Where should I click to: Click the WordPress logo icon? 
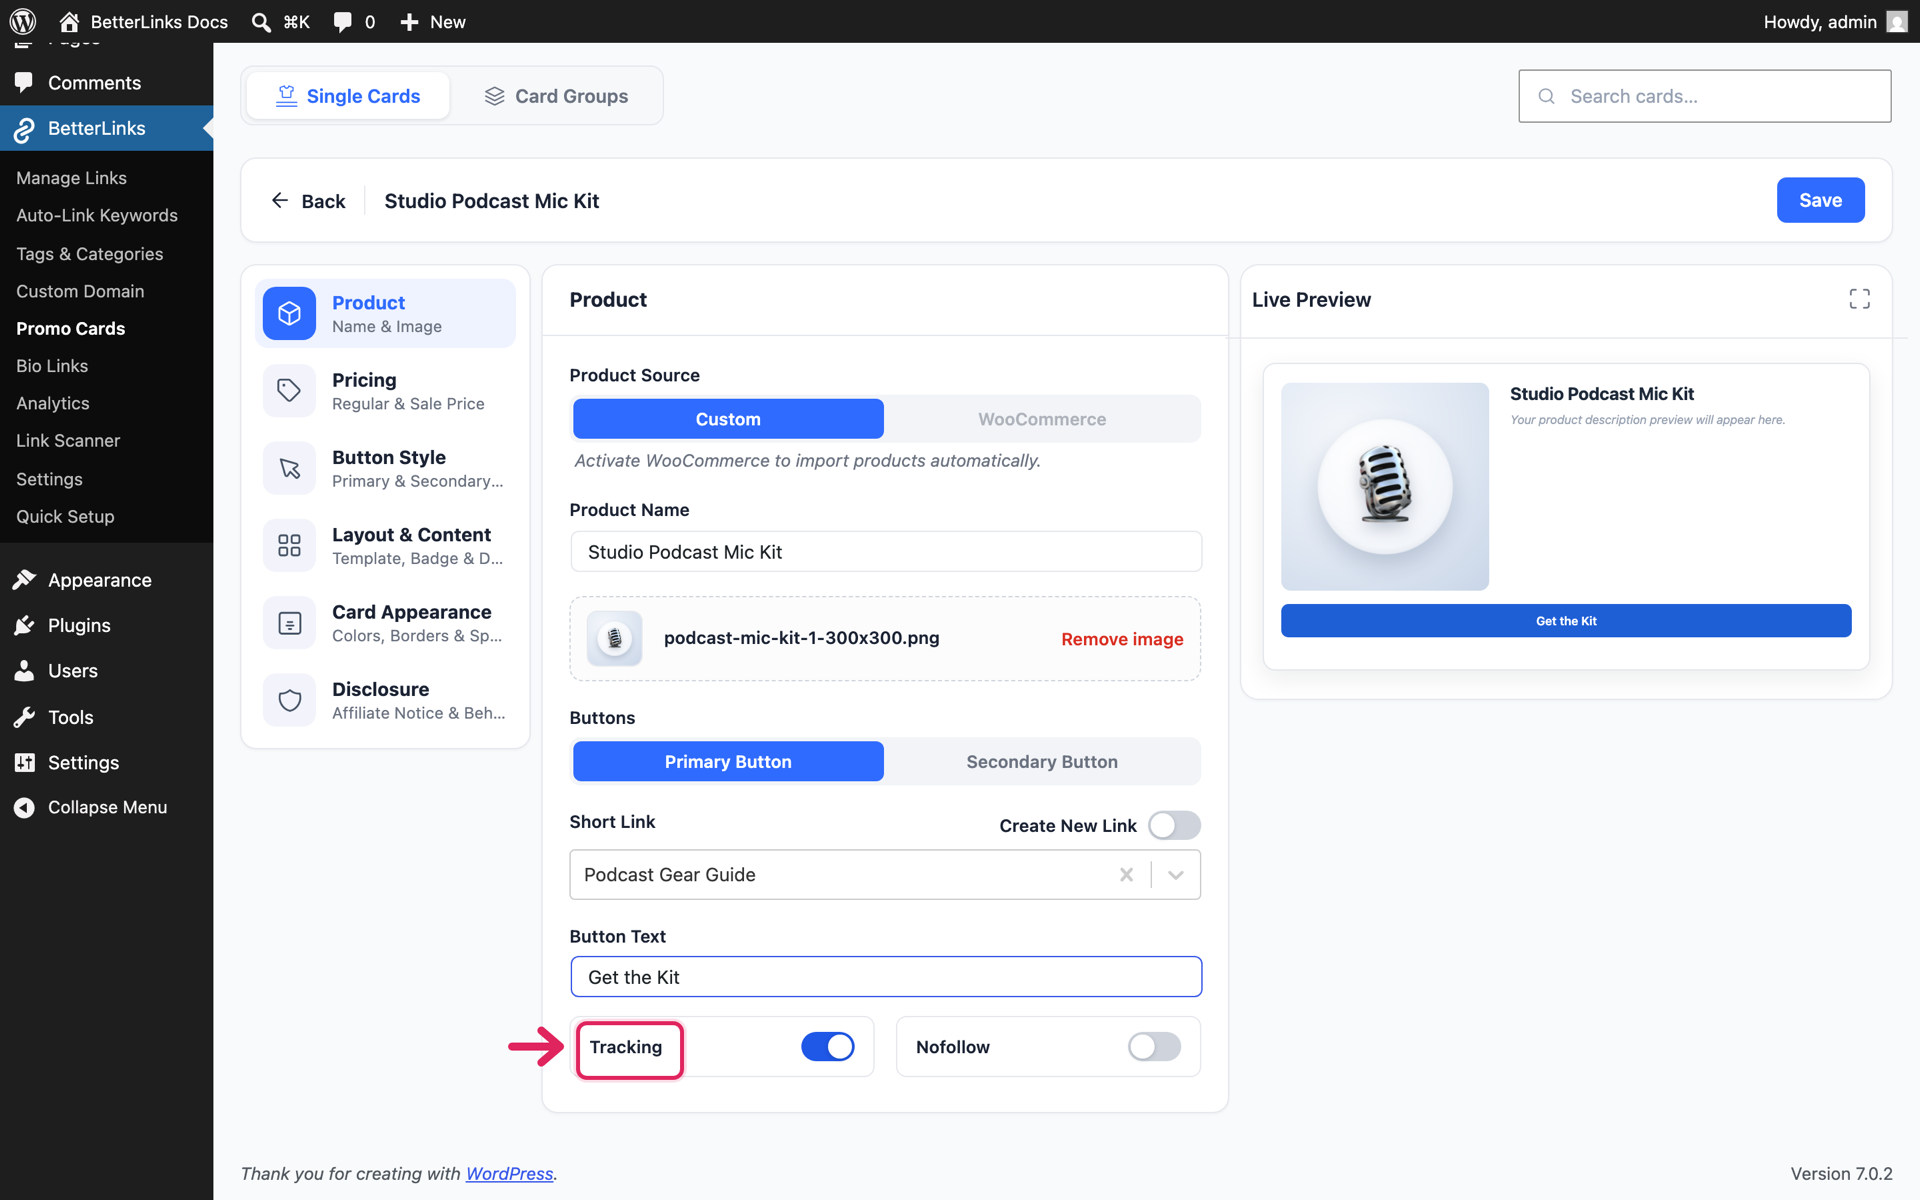tap(23, 21)
